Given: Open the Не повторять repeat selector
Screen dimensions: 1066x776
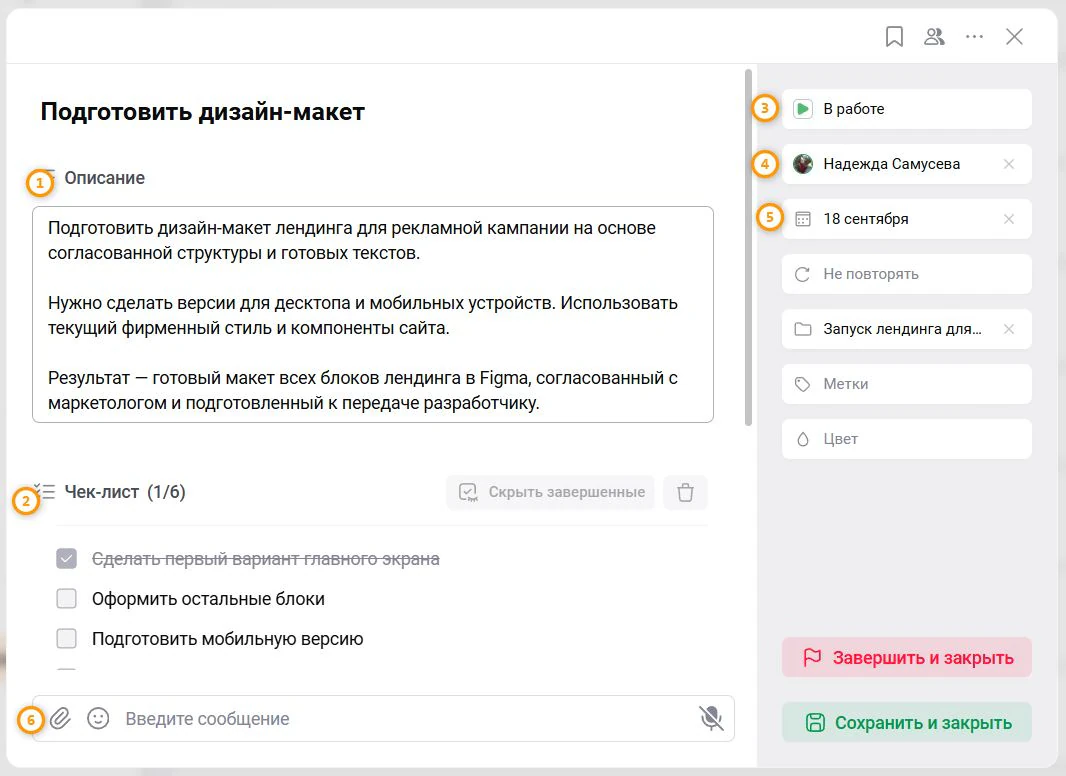Looking at the screenshot, I should click(x=906, y=274).
